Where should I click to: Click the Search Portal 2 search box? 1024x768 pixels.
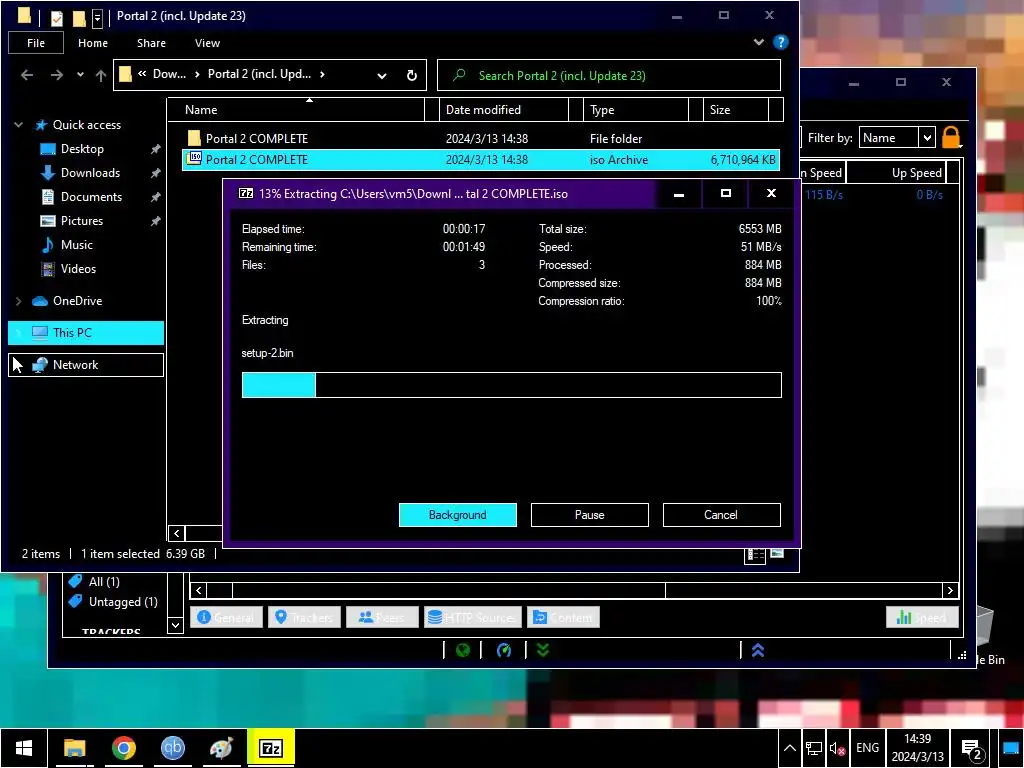coord(609,76)
